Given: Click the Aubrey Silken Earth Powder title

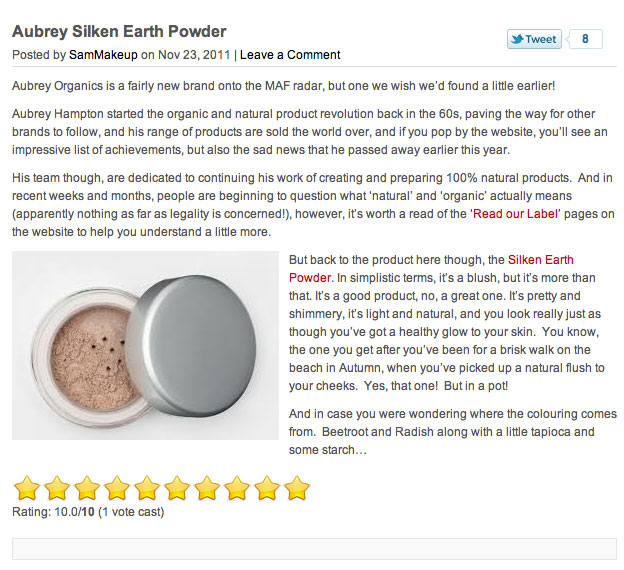Looking at the screenshot, I should click(119, 31).
